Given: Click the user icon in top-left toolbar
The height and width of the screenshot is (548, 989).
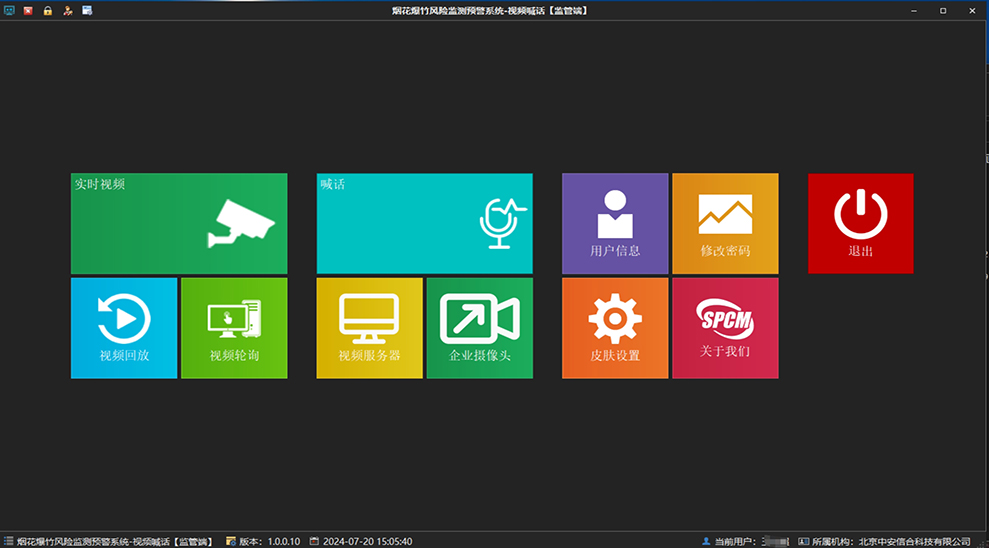Looking at the screenshot, I should coord(68,10).
